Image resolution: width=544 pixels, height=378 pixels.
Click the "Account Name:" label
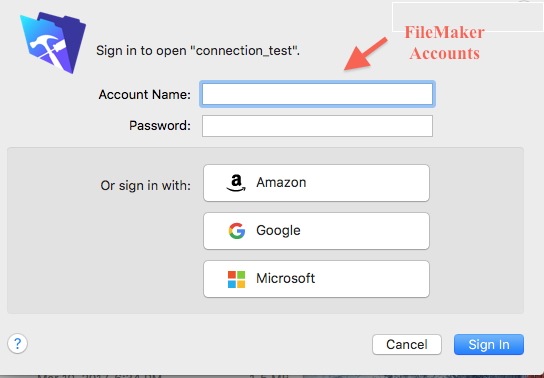click(145, 95)
